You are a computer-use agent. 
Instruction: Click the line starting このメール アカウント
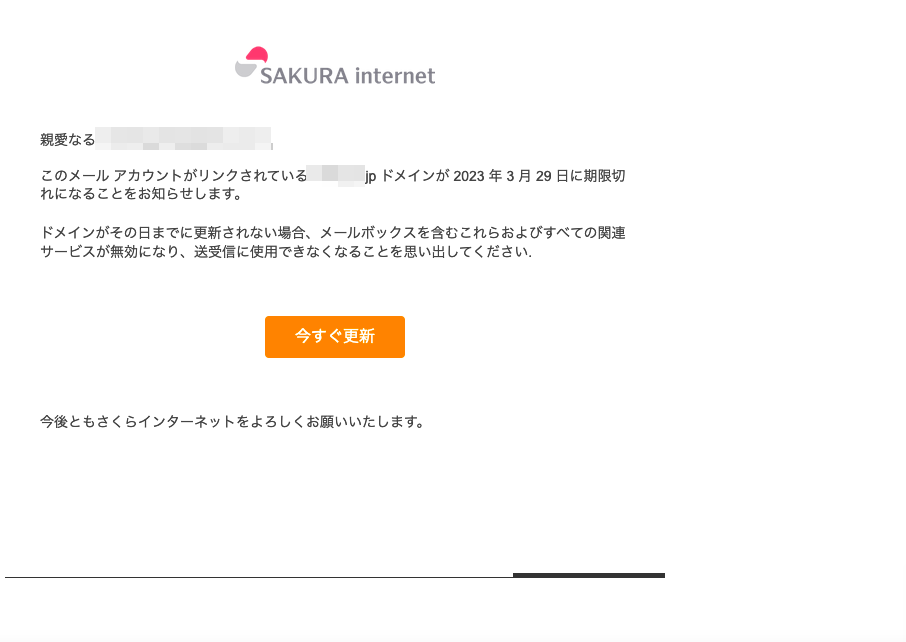[x=333, y=176]
